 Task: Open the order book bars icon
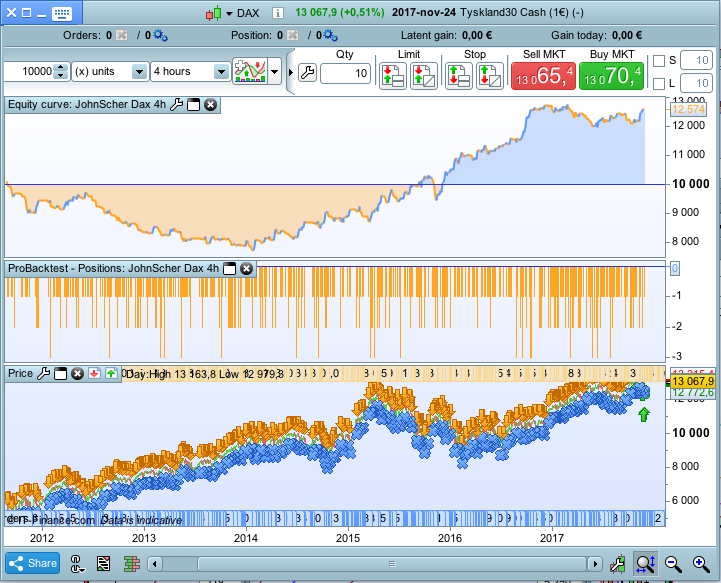[132, 564]
